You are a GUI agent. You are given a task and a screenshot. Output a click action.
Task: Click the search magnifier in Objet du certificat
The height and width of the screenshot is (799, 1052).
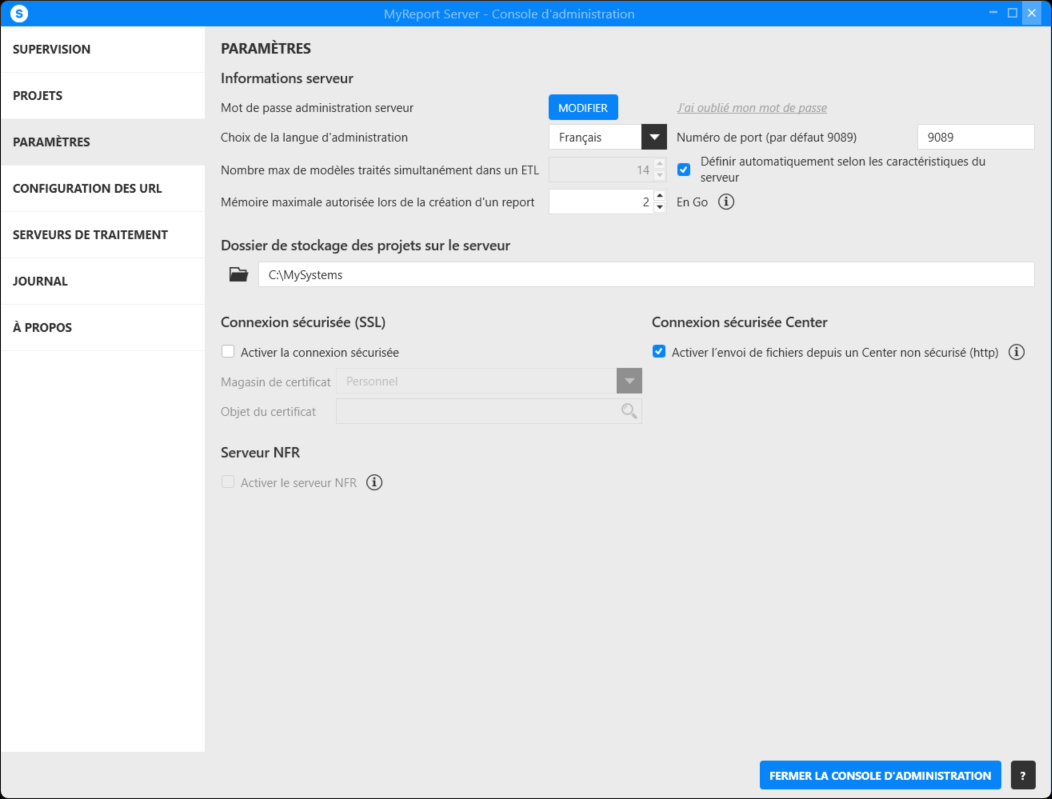coord(628,411)
